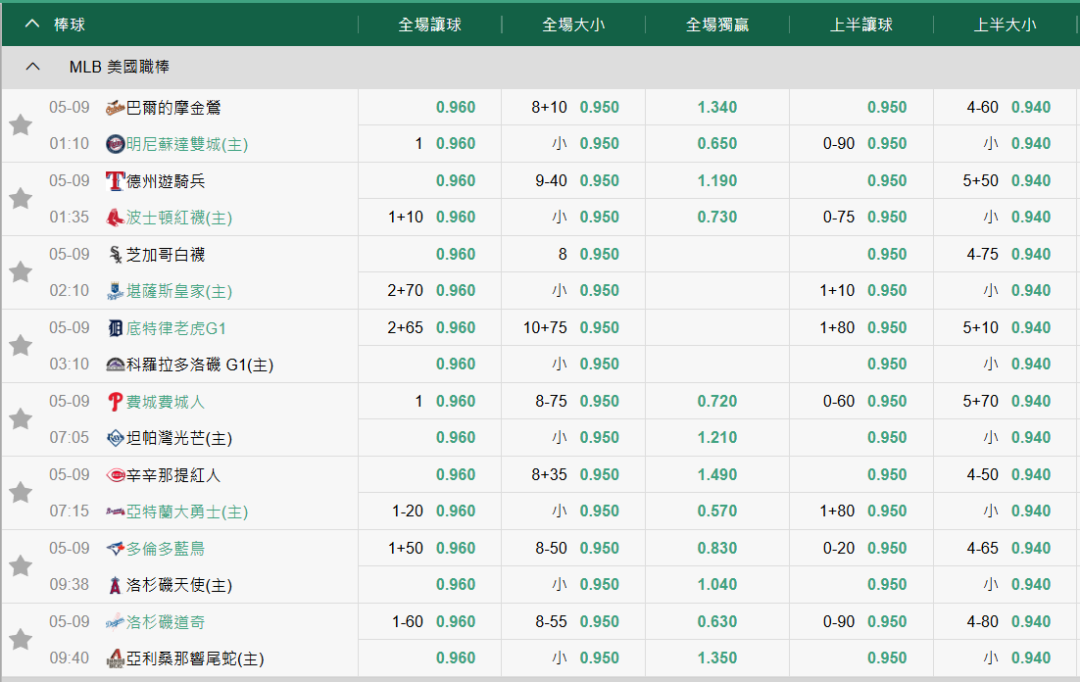
Task: Select the 上半大小 column header
Action: click(x=1005, y=25)
